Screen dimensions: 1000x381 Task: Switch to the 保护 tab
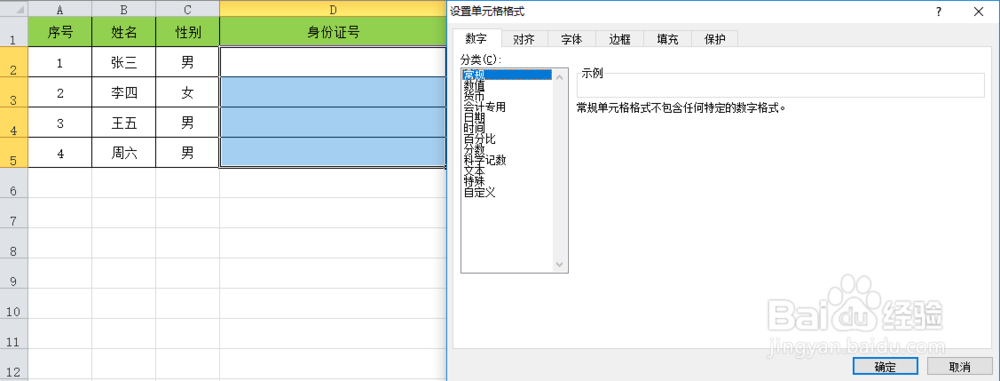point(714,39)
